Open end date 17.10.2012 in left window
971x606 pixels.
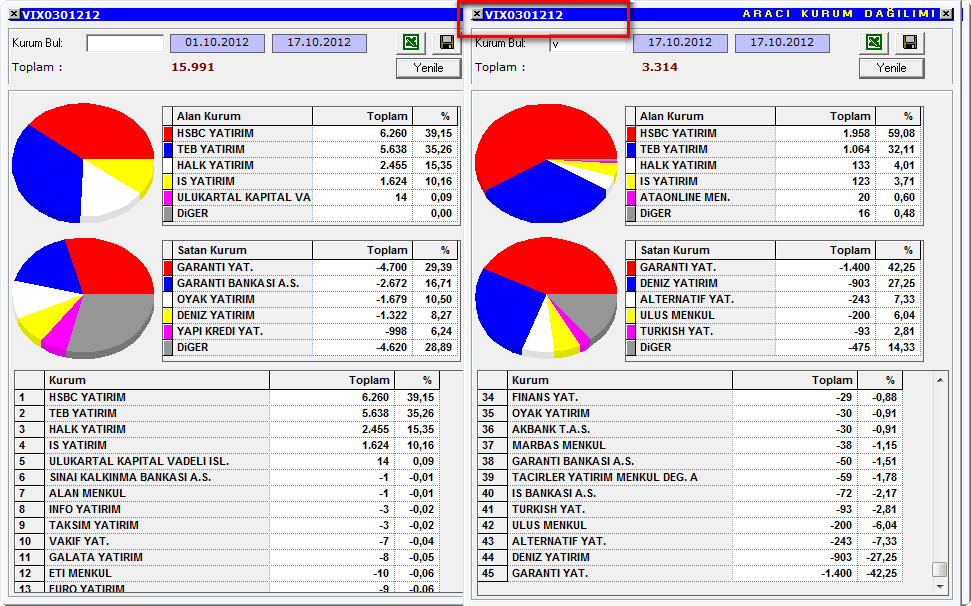tap(319, 43)
